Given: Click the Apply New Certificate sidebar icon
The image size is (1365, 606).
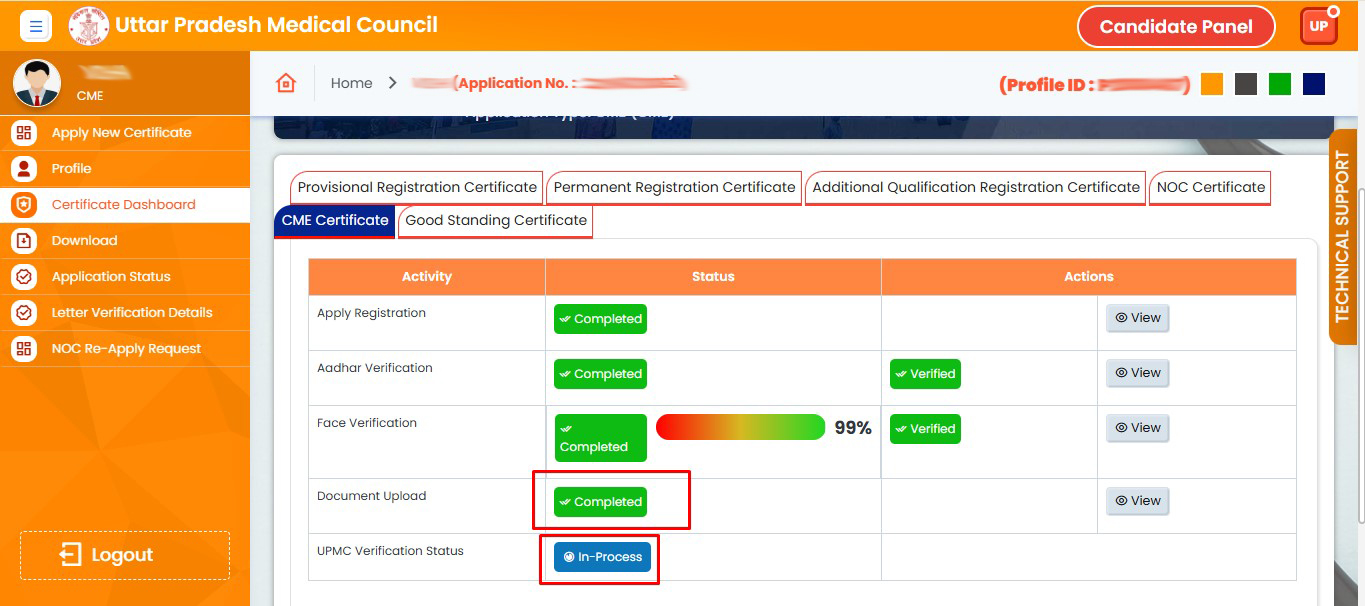Looking at the screenshot, I should click(24, 133).
